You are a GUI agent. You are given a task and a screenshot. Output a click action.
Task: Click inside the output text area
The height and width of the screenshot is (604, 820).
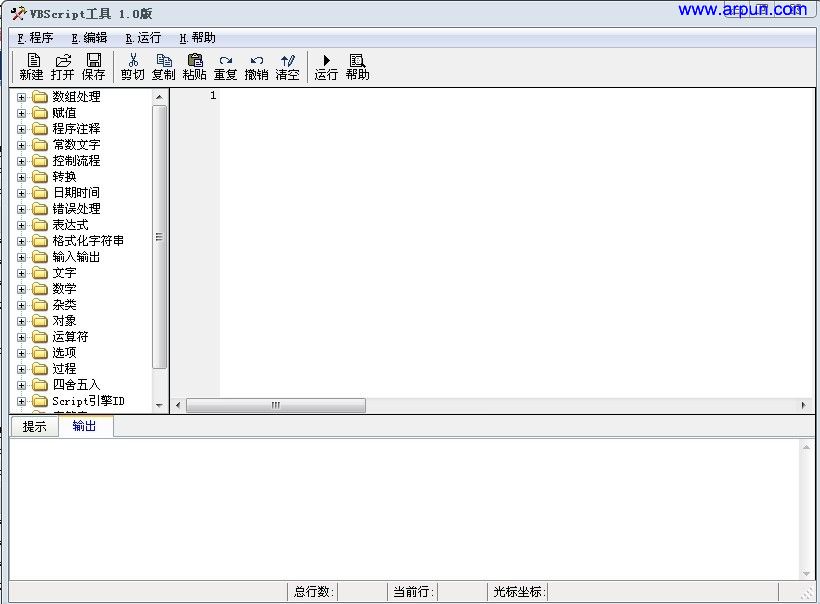pyautogui.click(x=405, y=508)
